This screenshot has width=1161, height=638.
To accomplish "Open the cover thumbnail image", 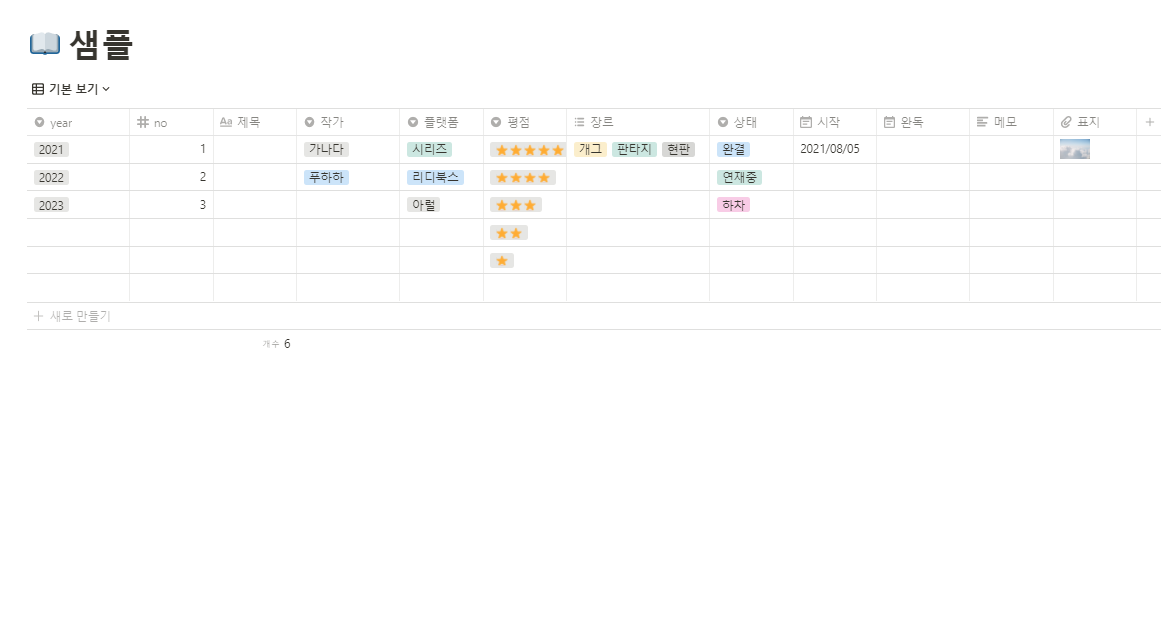I will 1074,150.
